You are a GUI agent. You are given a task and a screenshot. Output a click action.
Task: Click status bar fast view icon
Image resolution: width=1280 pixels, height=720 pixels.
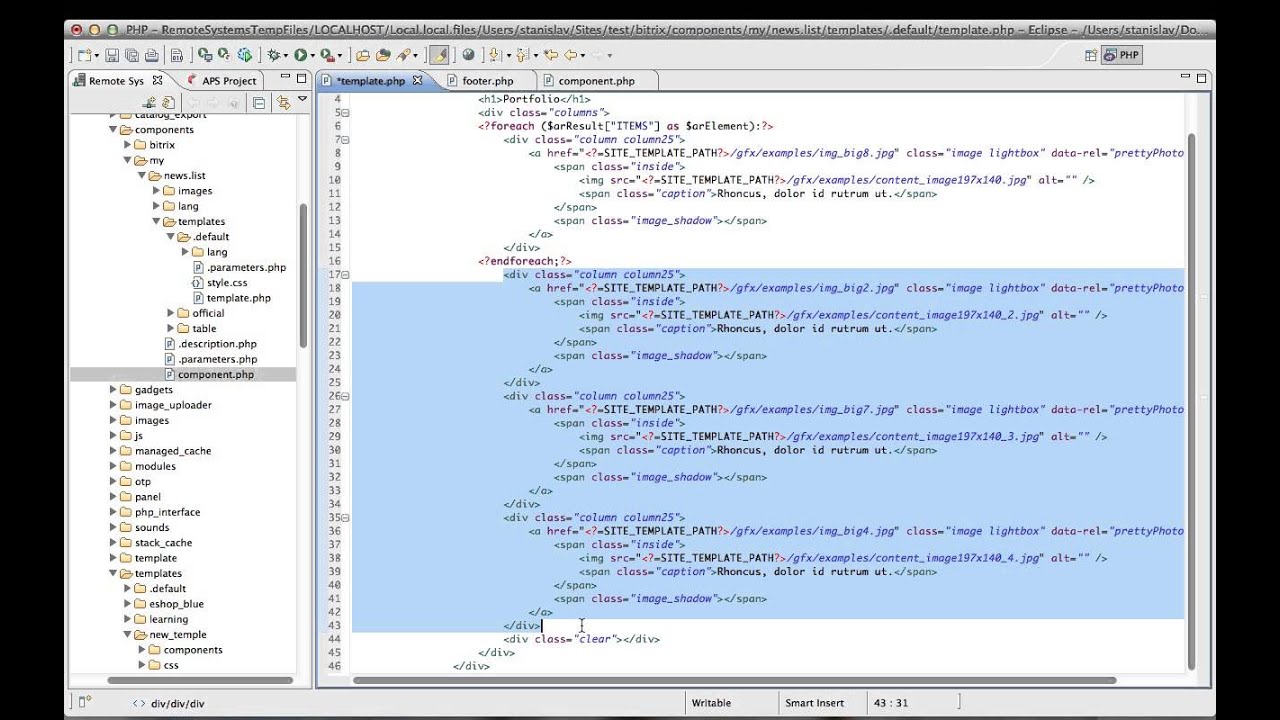click(x=84, y=702)
